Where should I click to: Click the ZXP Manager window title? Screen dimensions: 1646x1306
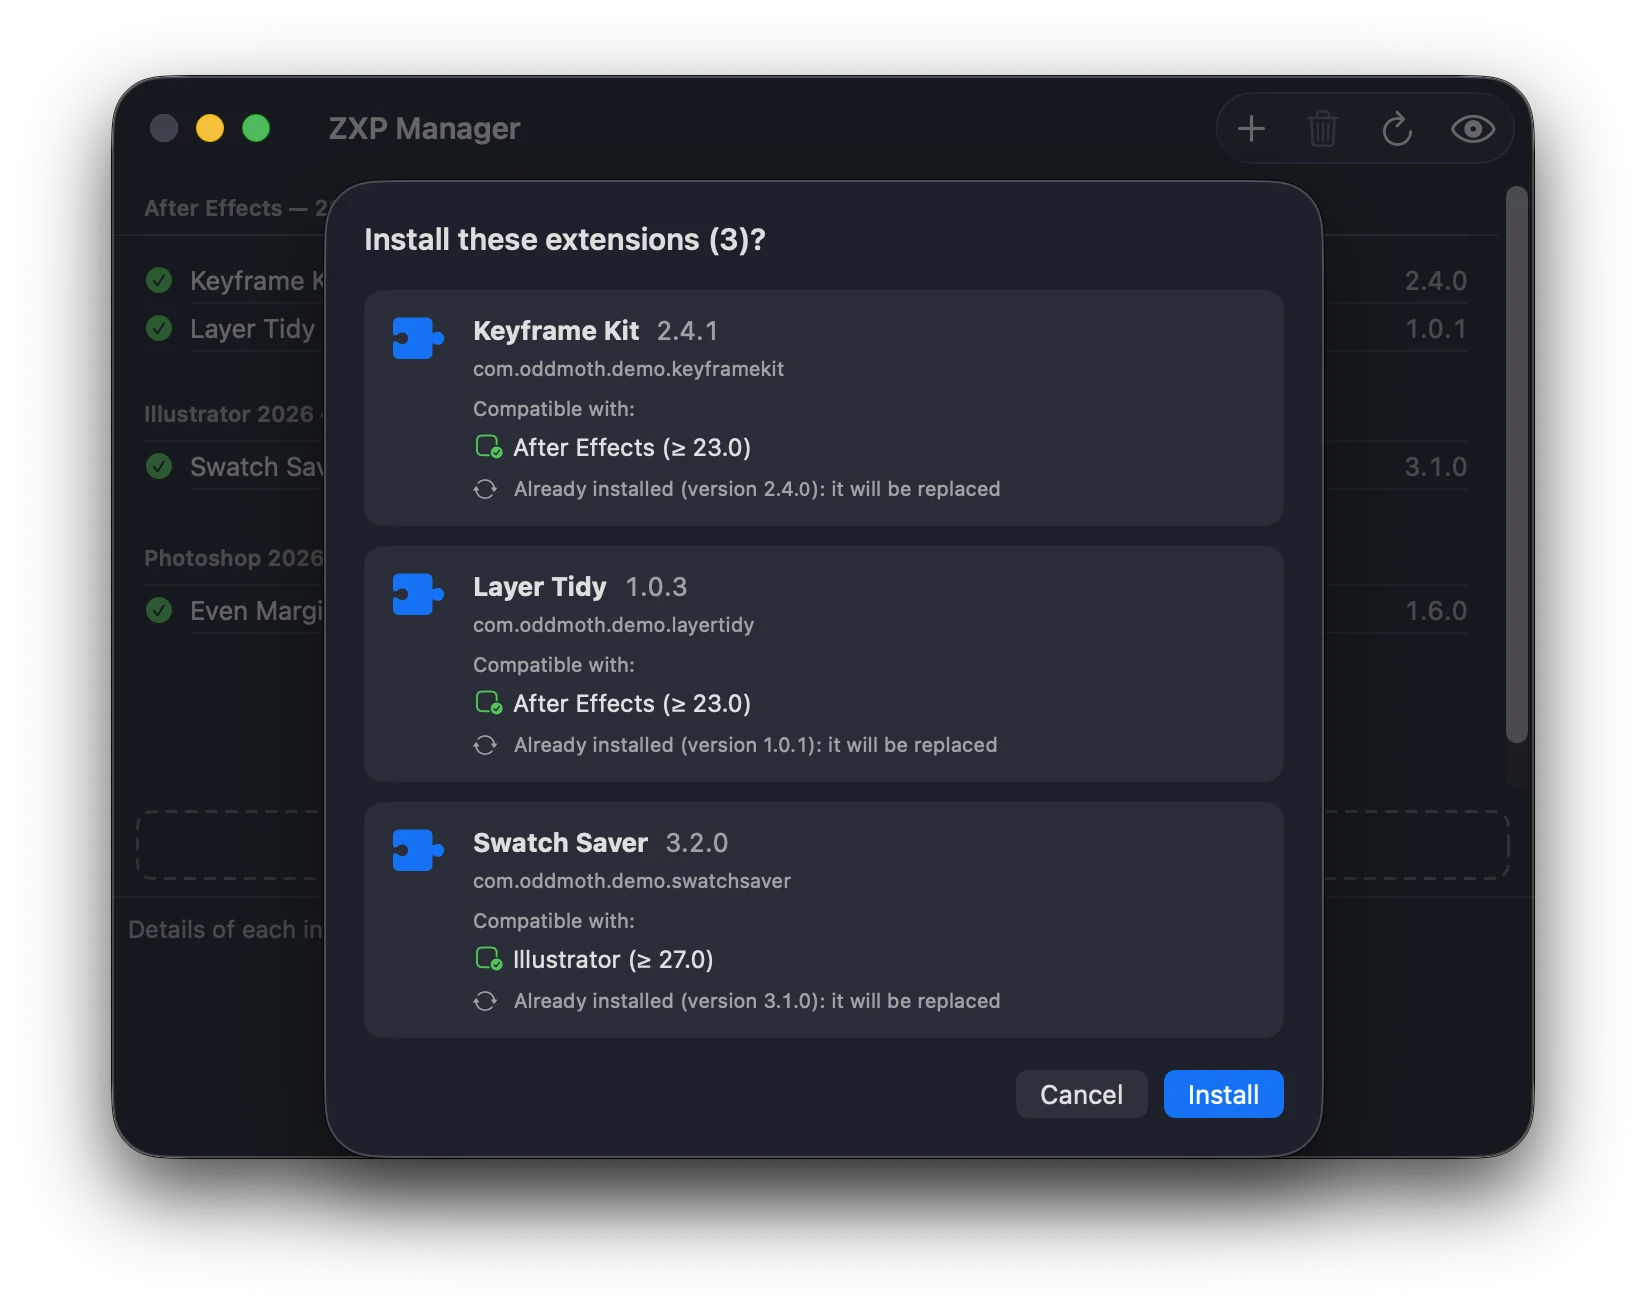coord(424,129)
